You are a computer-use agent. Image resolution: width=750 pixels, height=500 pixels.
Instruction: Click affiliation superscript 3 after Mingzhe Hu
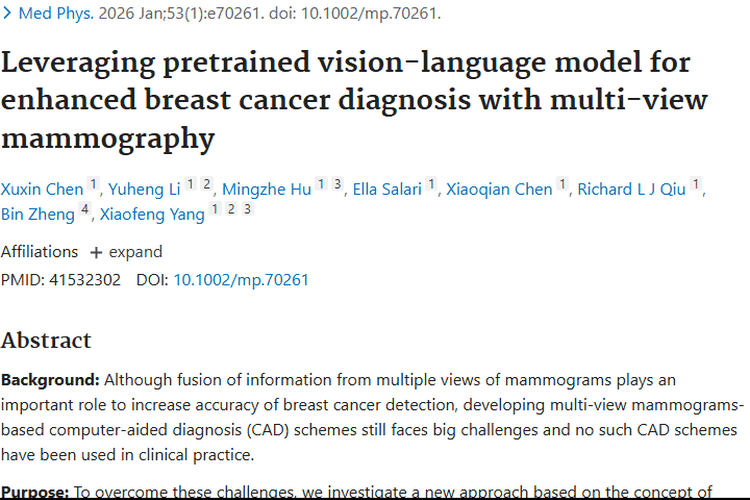(337, 185)
